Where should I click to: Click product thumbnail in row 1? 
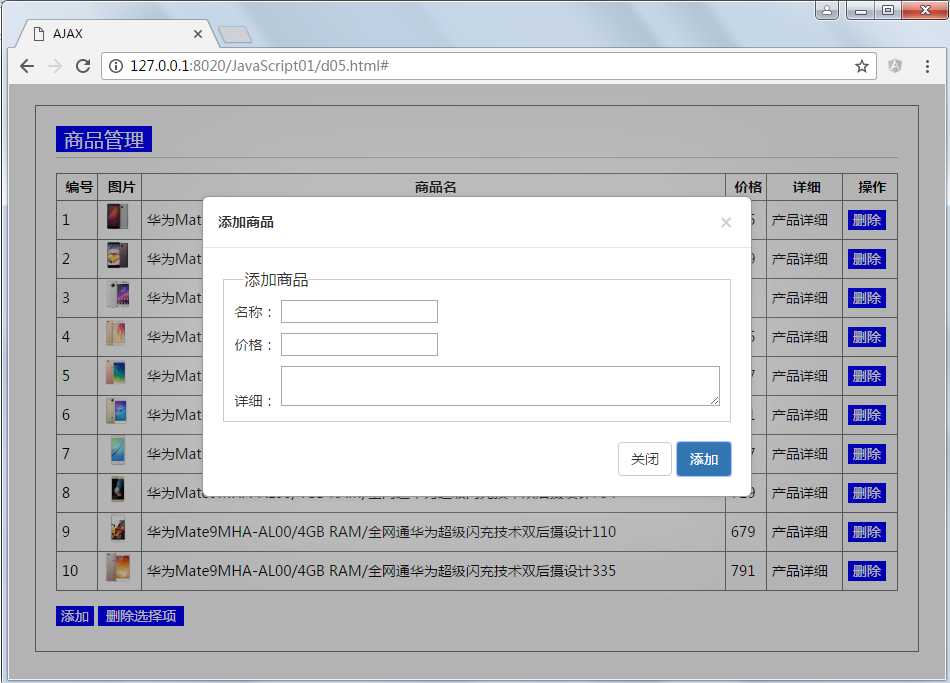pyautogui.click(x=117, y=216)
